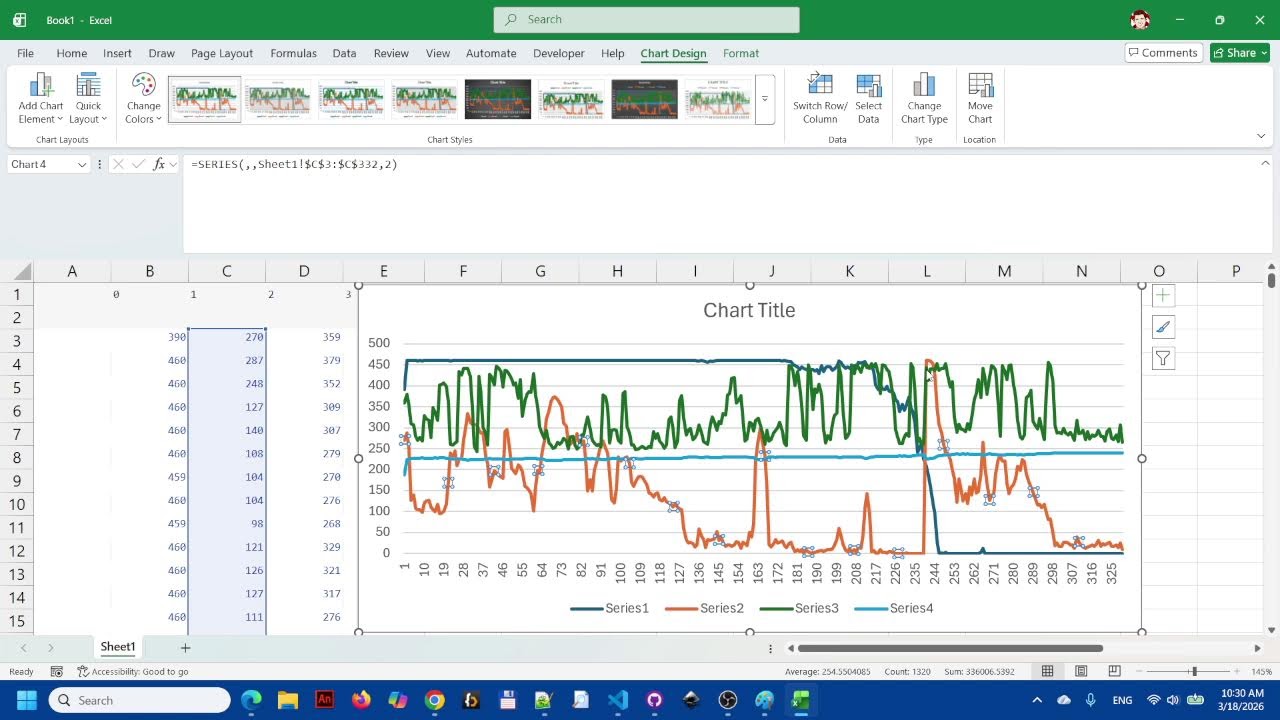Click Switch Row/Column button
The width and height of the screenshot is (1280, 720).
point(820,99)
